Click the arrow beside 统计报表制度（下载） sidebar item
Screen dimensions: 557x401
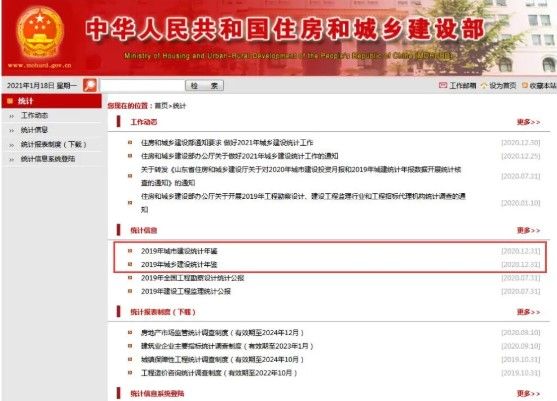pos(12,145)
